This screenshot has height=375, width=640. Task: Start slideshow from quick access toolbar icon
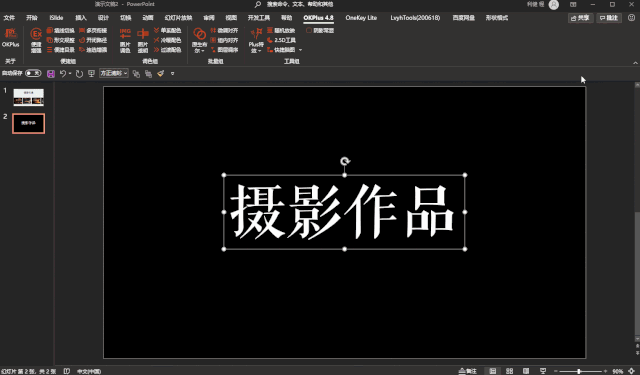(x=91, y=73)
